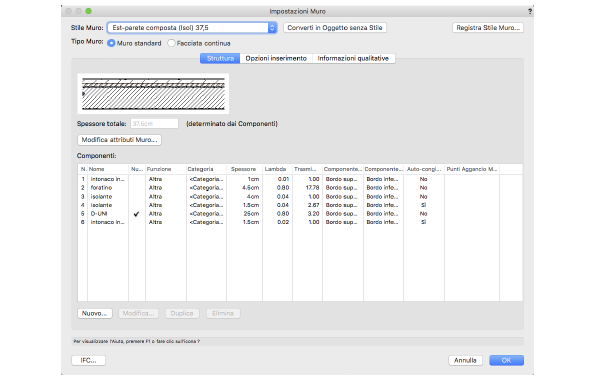The height and width of the screenshot is (381, 597).
Task: Click the Elimina button
Action: [223, 313]
